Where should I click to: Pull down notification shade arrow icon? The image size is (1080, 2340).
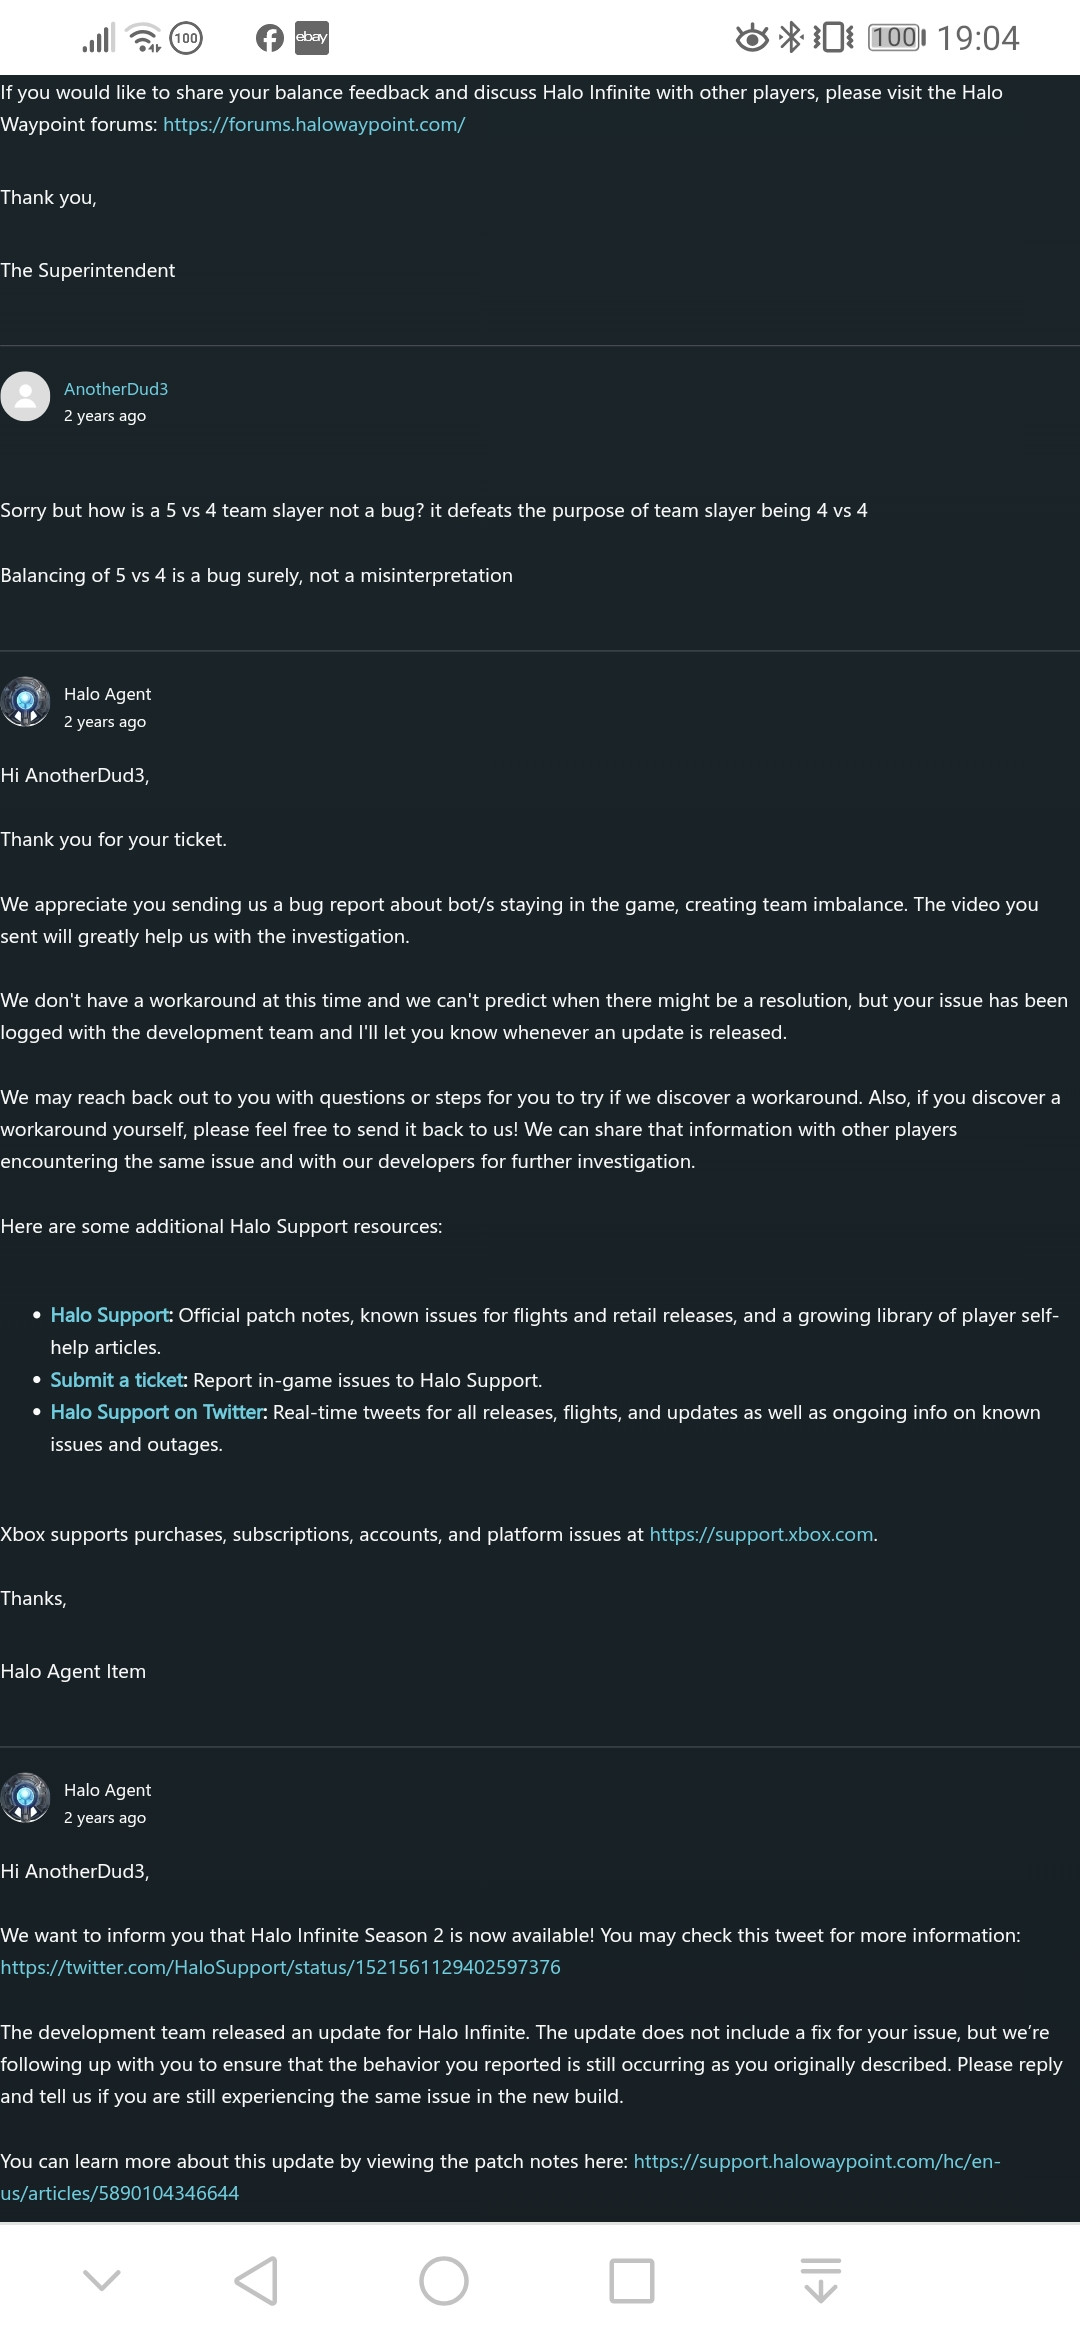coord(820,2280)
